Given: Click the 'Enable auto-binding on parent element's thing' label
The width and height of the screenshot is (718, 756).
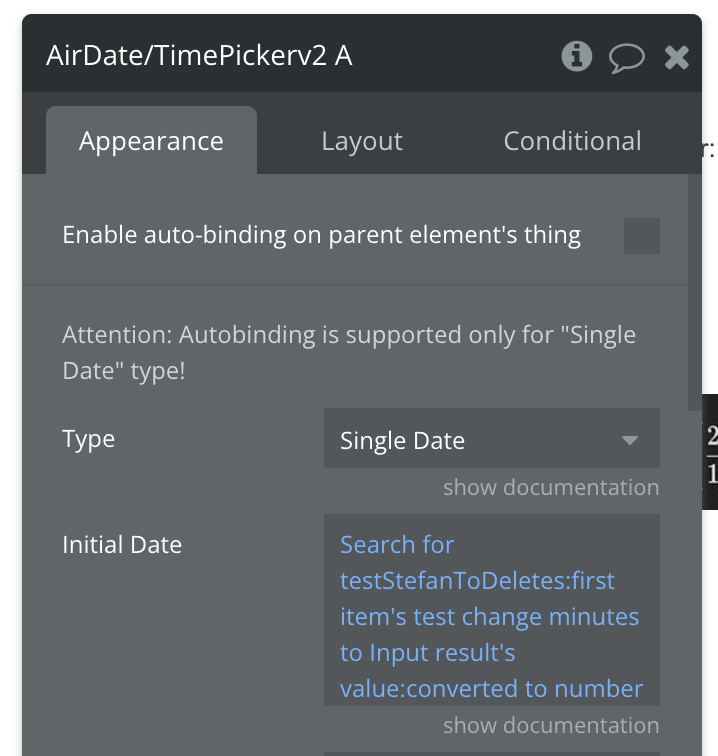Looking at the screenshot, I should pos(321,235).
